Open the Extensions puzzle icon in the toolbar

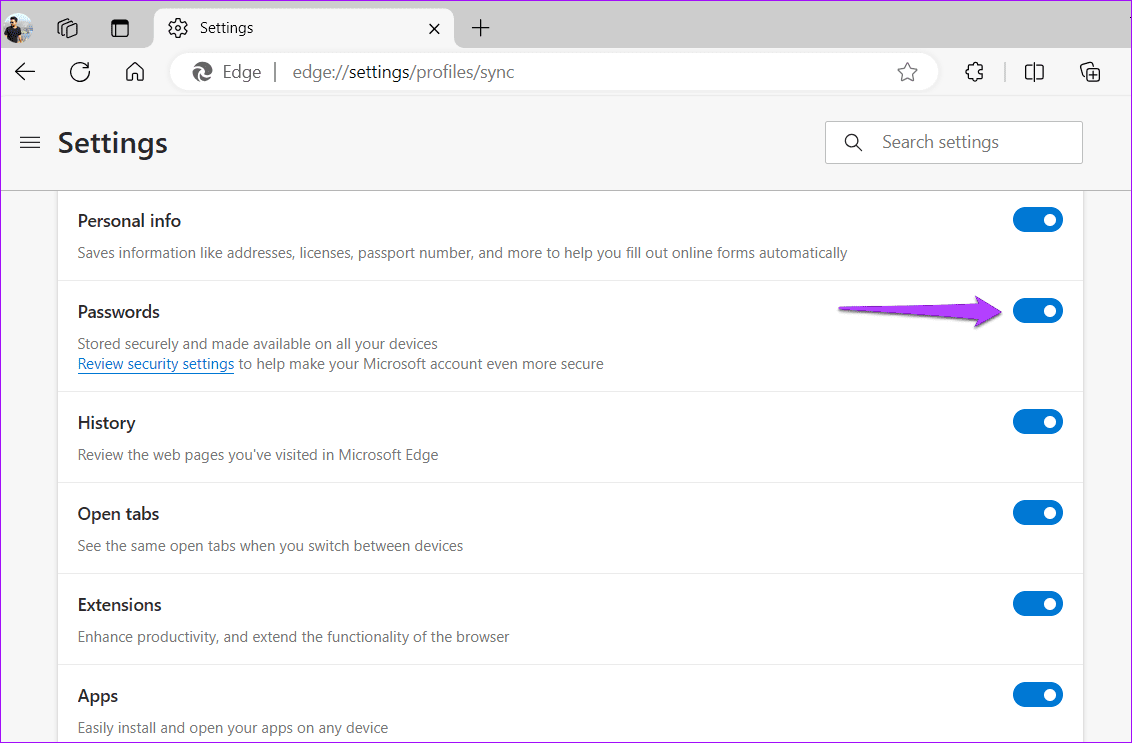click(x=974, y=71)
